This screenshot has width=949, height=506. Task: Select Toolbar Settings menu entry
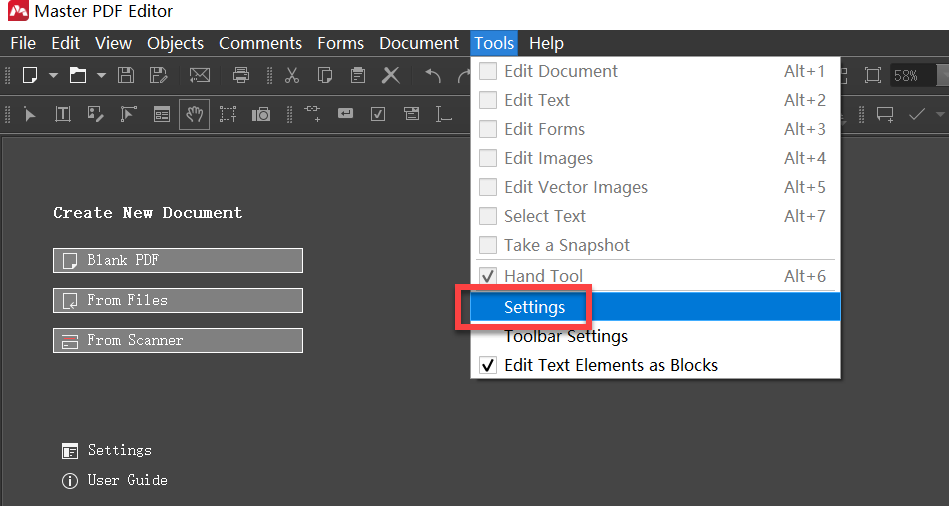point(566,336)
